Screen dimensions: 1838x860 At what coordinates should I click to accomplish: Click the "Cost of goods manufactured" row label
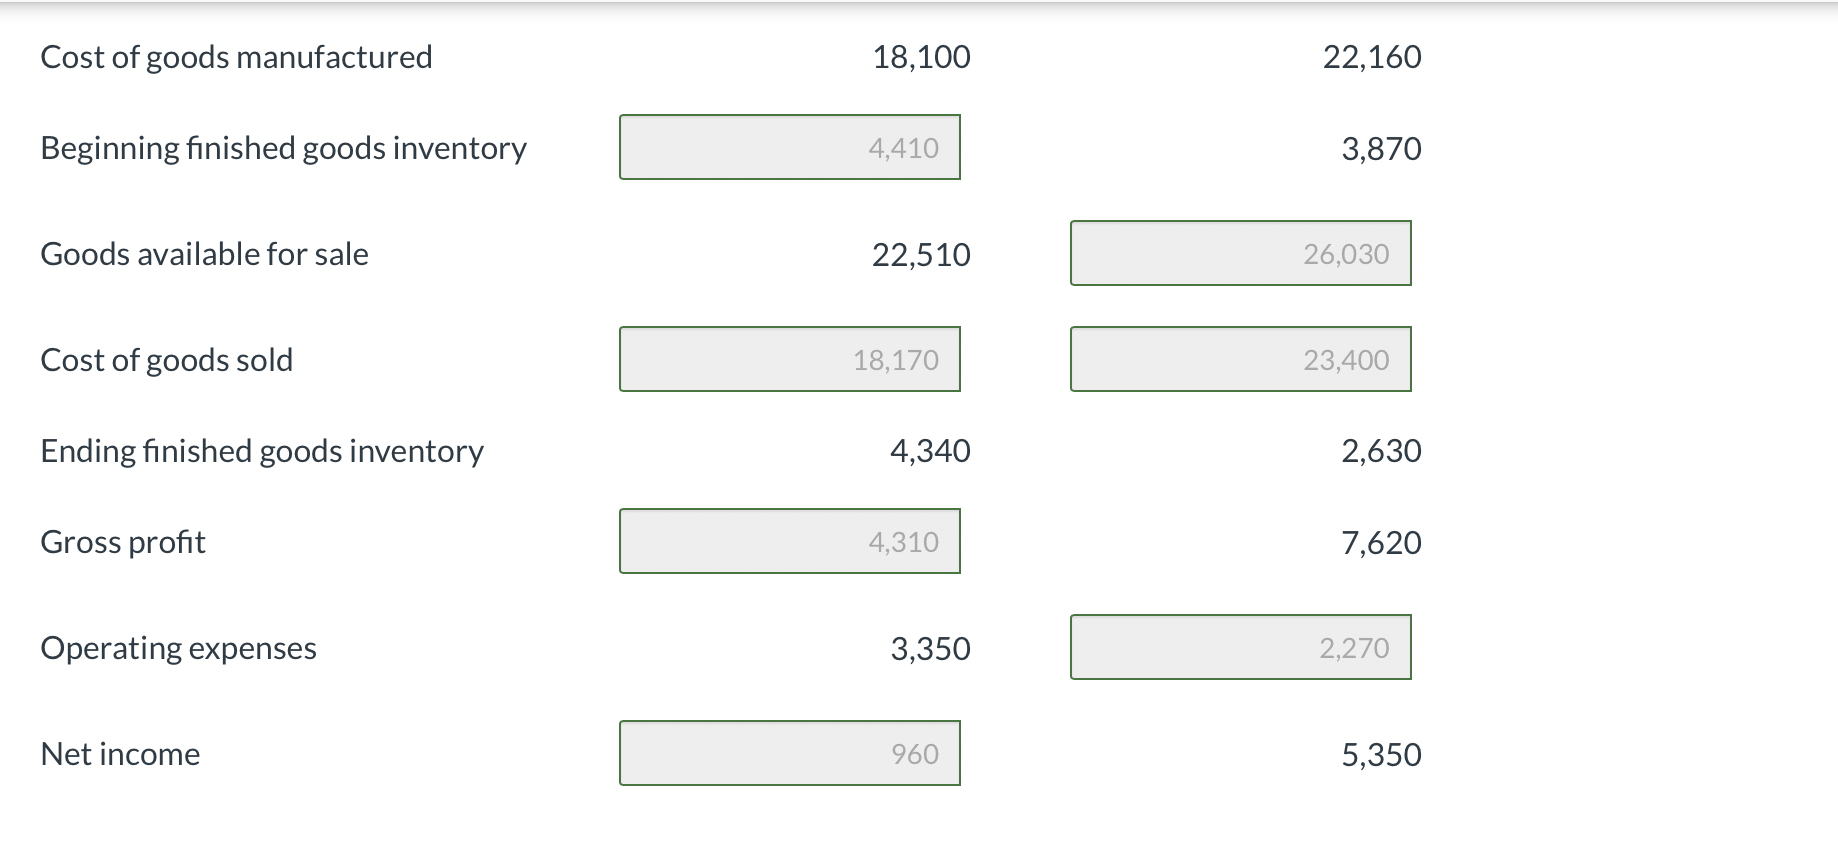click(x=236, y=57)
